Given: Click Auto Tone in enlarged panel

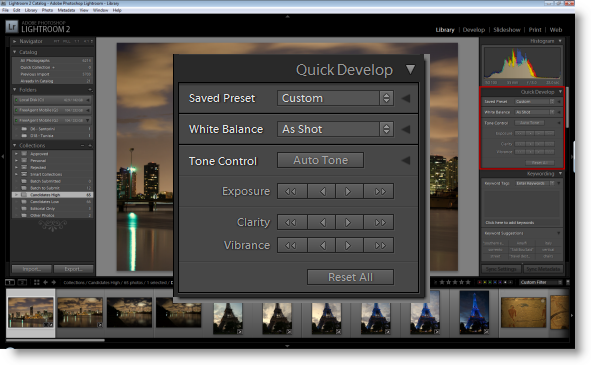Looking at the screenshot, I should 320,160.
